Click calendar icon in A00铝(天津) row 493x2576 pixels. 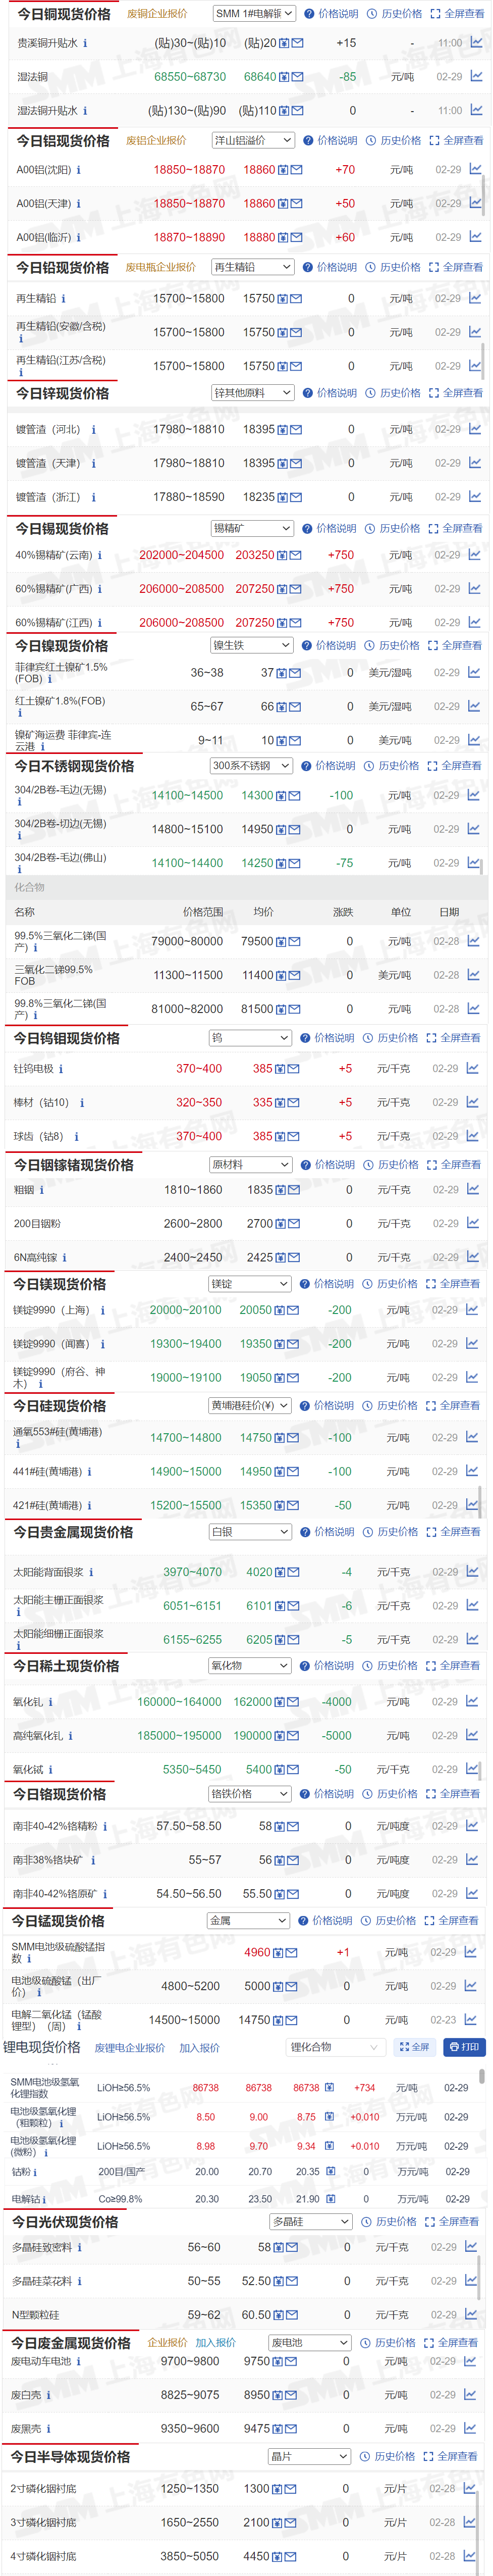(x=284, y=204)
